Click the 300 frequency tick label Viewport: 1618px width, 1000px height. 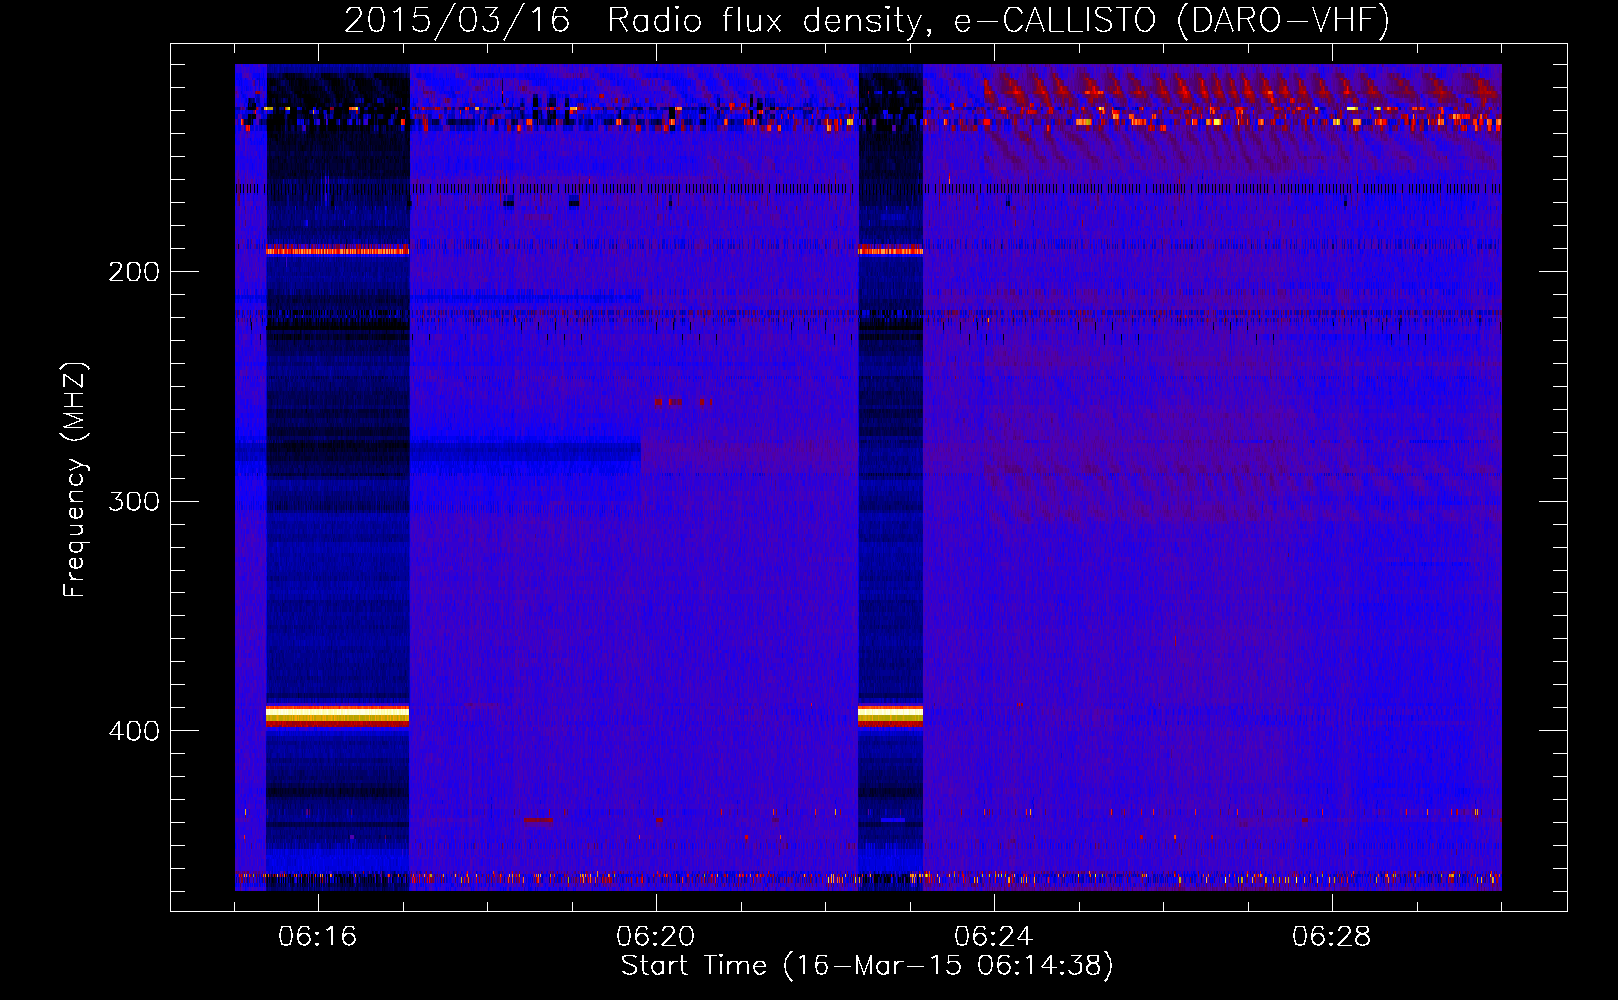(134, 501)
